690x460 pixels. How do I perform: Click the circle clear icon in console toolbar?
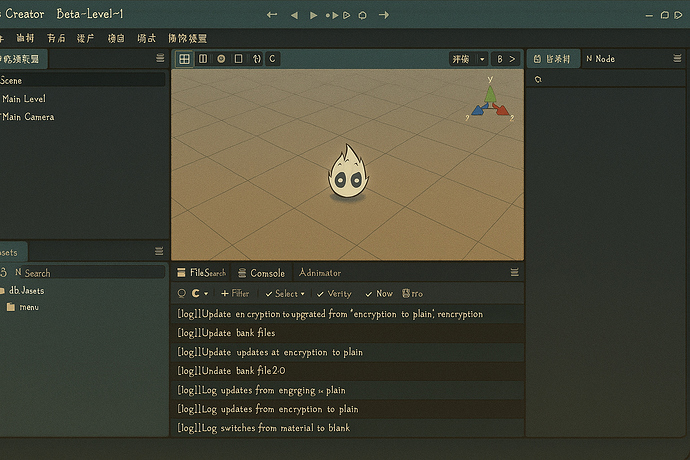coord(181,294)
